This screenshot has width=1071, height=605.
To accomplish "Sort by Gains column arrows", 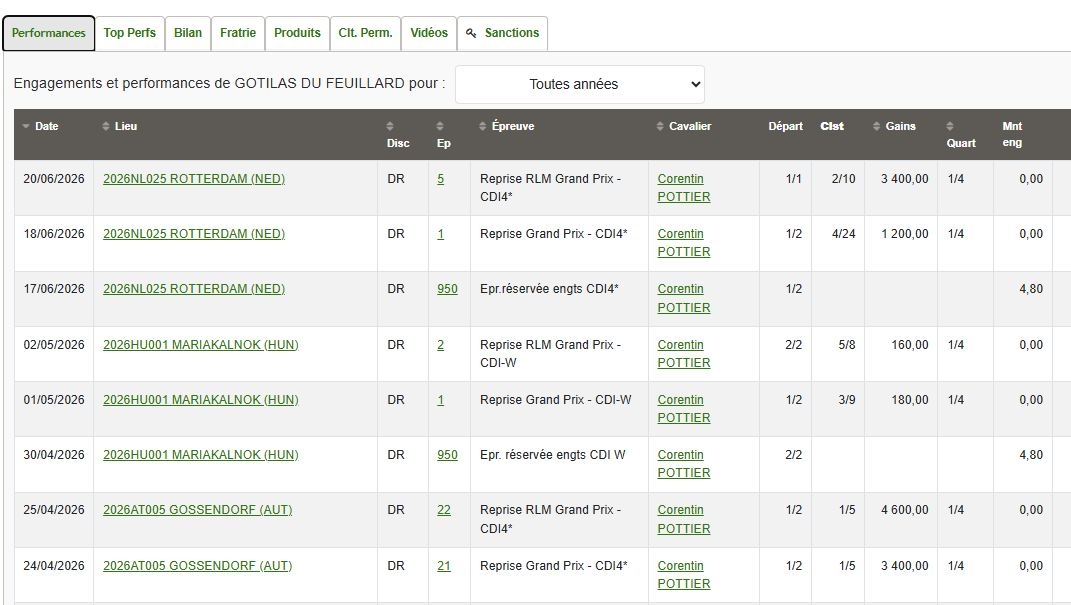I will (876, 126).
